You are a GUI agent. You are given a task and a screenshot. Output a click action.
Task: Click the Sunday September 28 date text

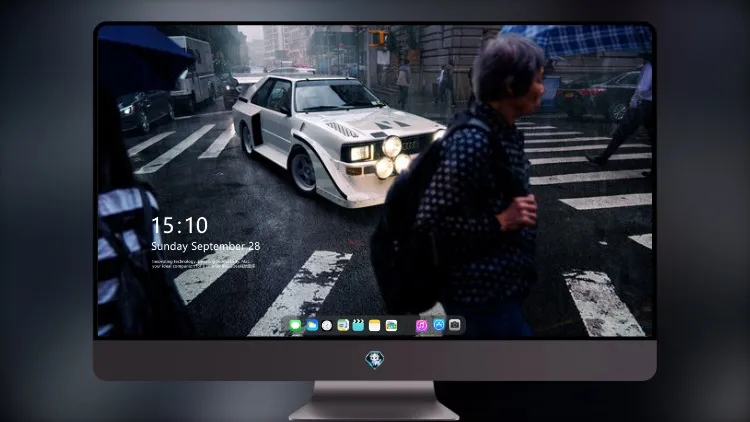[x=206, y=246]
